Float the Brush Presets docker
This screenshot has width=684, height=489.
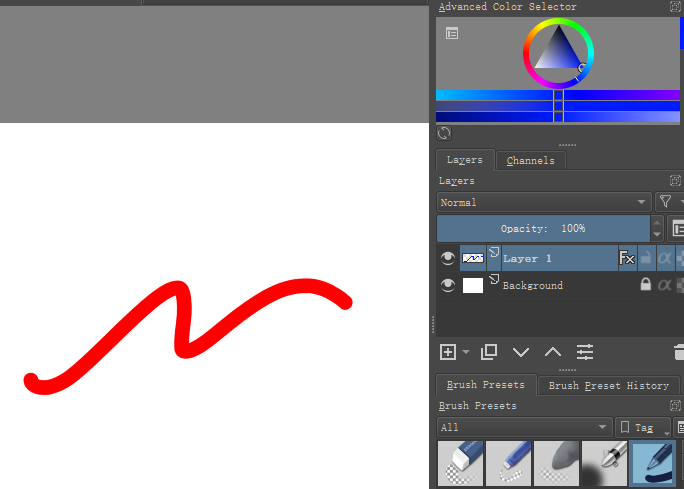coord(675,406)
